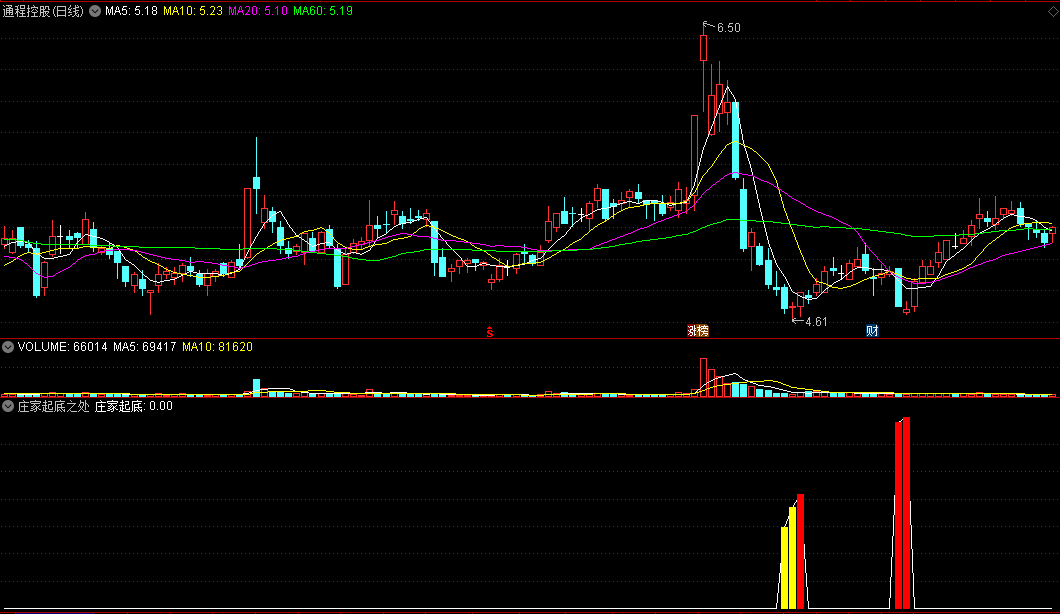The image size is (1060, 614).
Task: Click the 涨榜 event marker
Action: 698,331
